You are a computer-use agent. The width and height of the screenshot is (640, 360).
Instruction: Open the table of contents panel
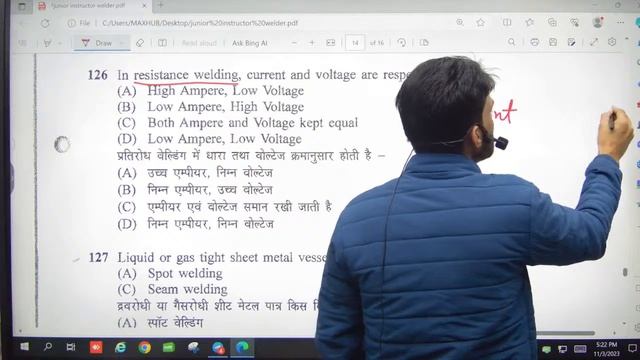[23, 43]
